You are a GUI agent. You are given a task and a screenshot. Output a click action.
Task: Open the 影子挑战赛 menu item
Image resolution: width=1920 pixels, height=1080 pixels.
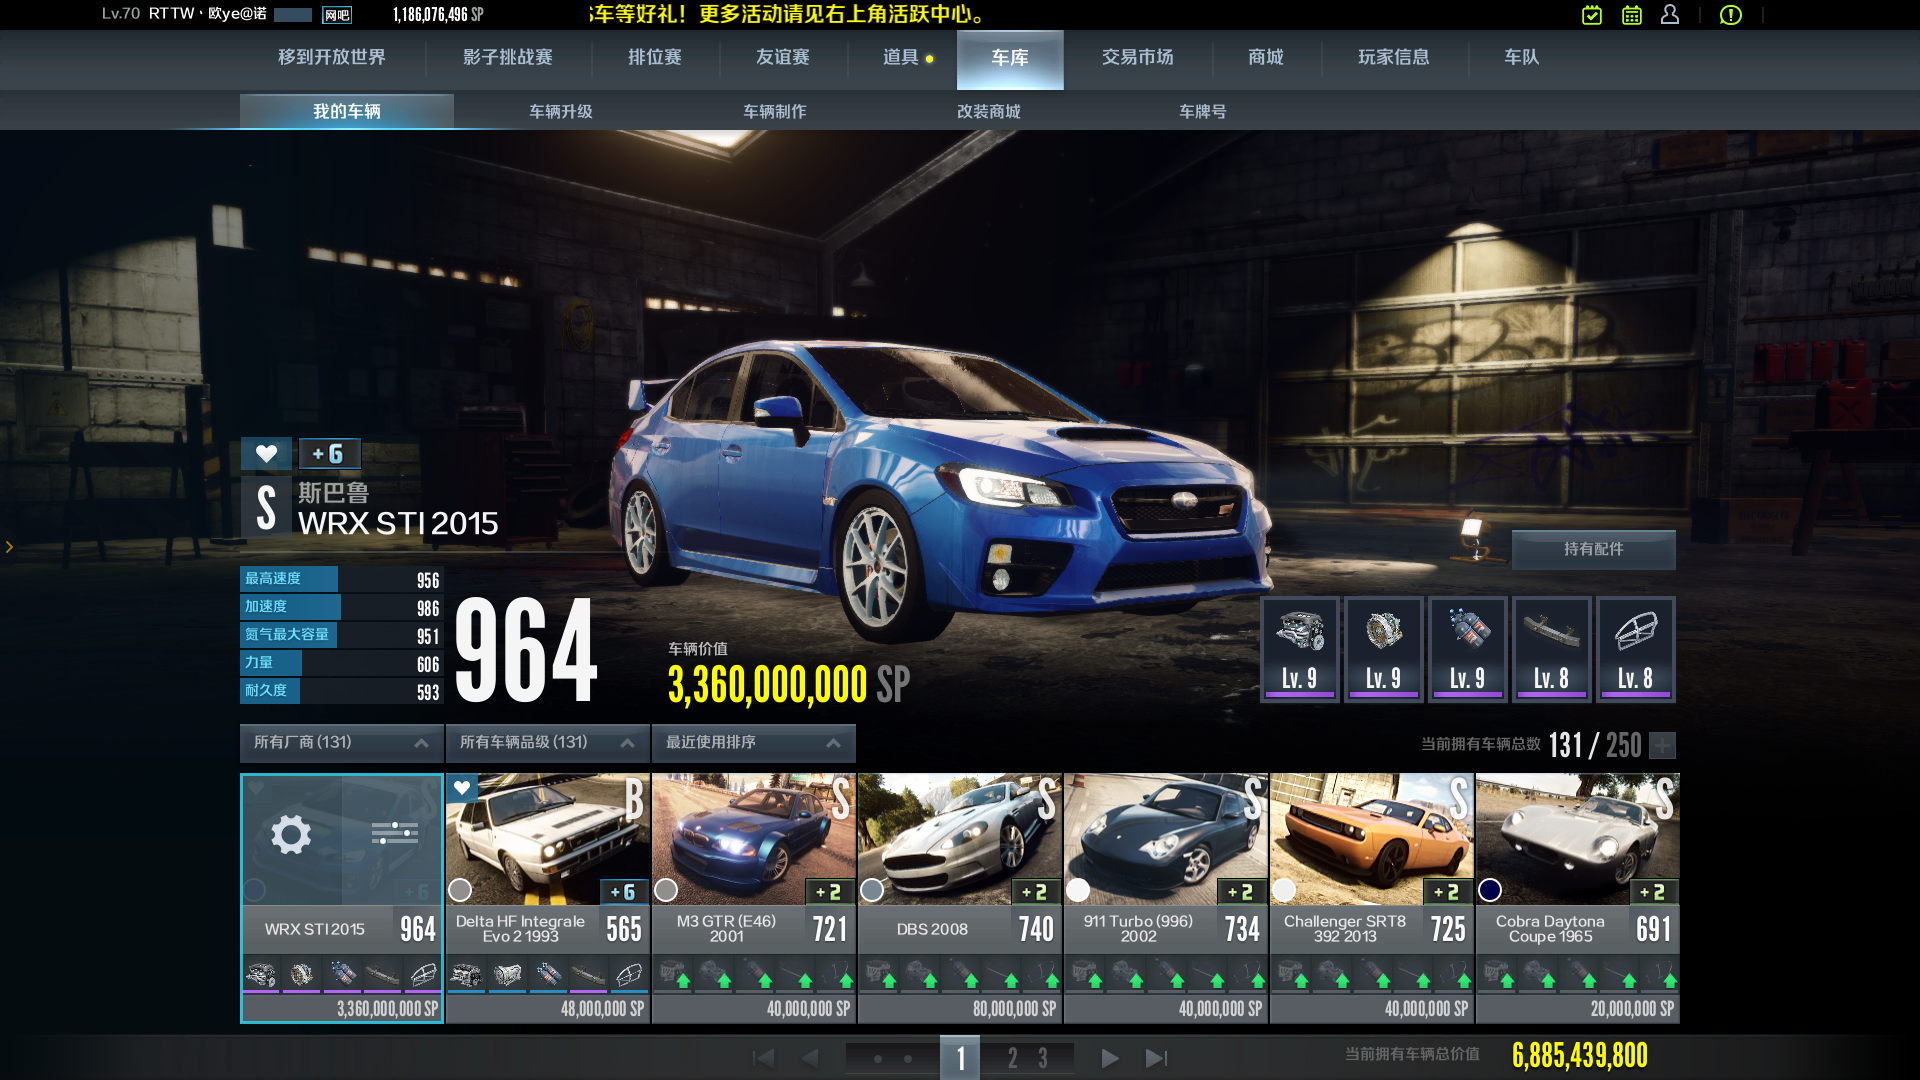coord(508,58)
